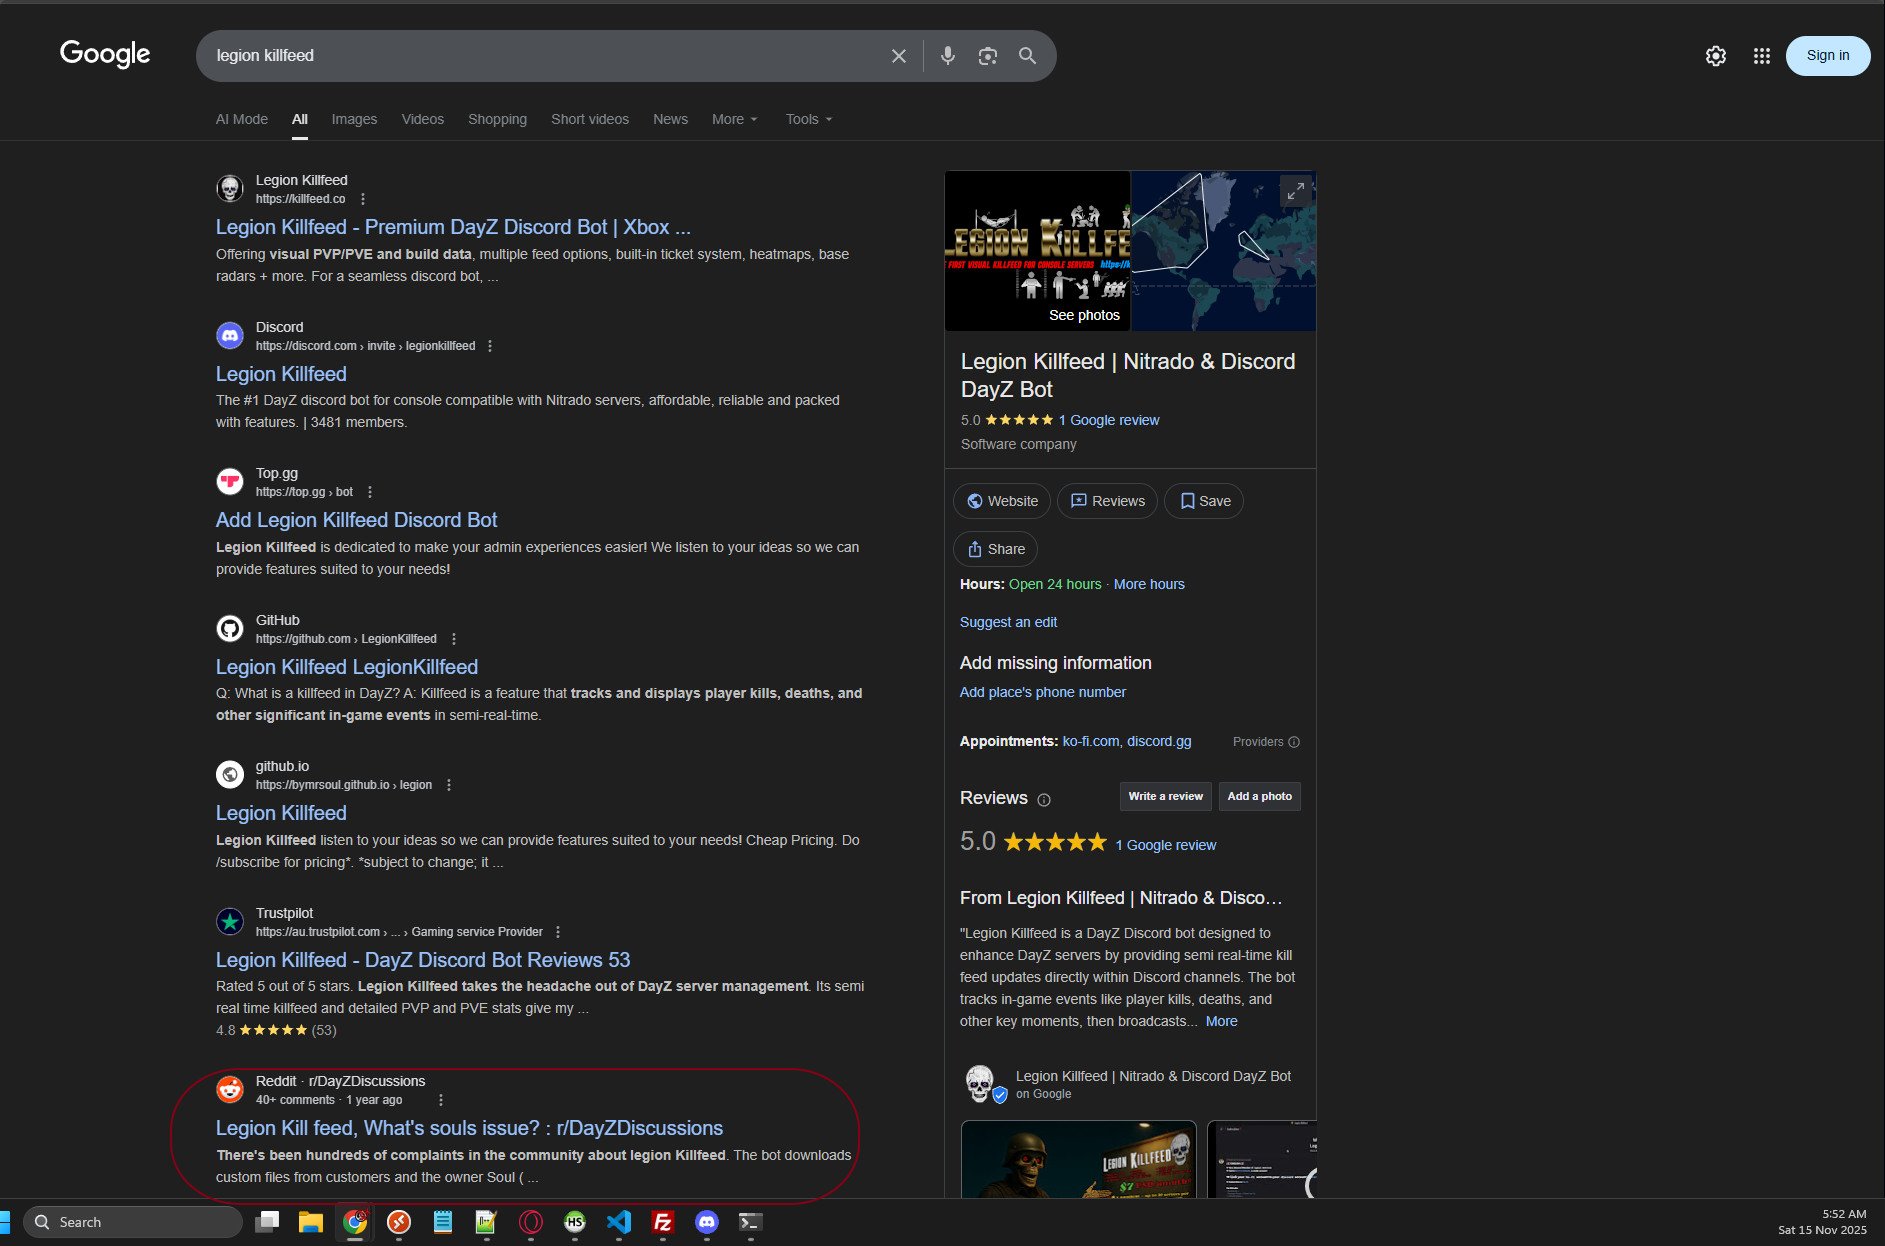The width and height of the screenshot is (1885, 1246).
Task: Switch to the Images tab
Action: (x=354, y=119)
